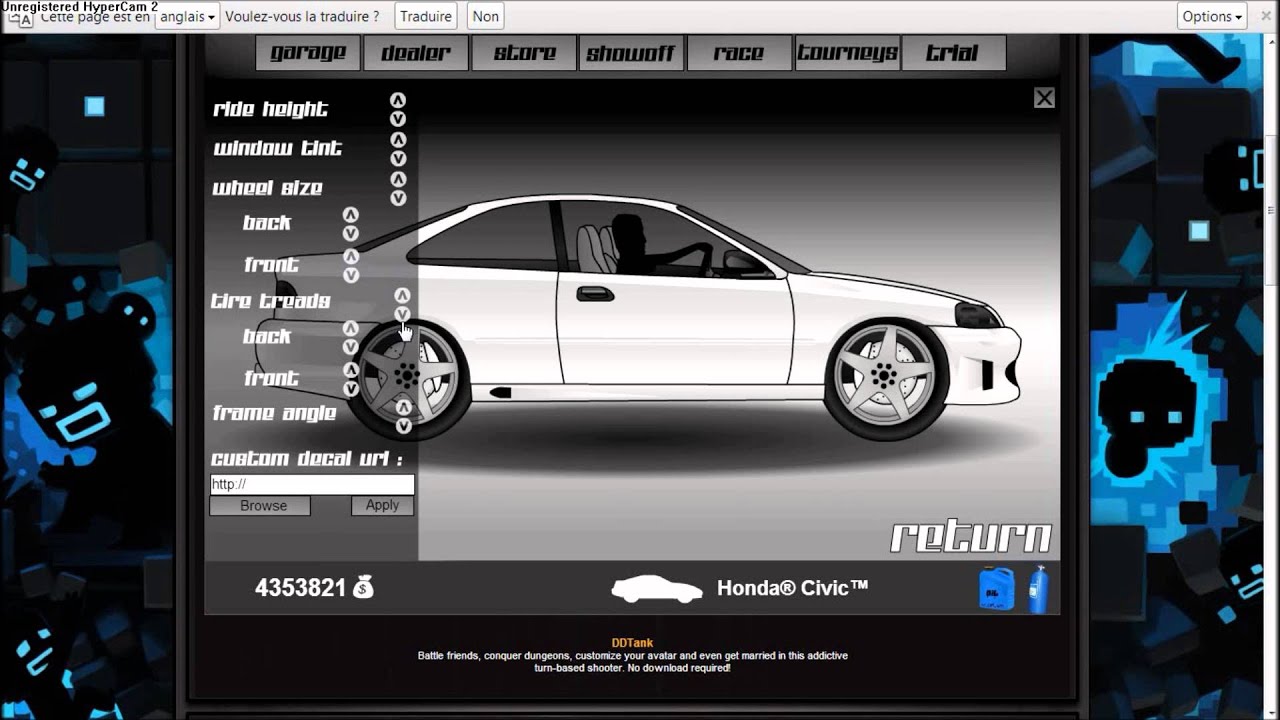The image size is (1280, 720).
Task: Click the Traduire button
Action: tap(426, 16)
